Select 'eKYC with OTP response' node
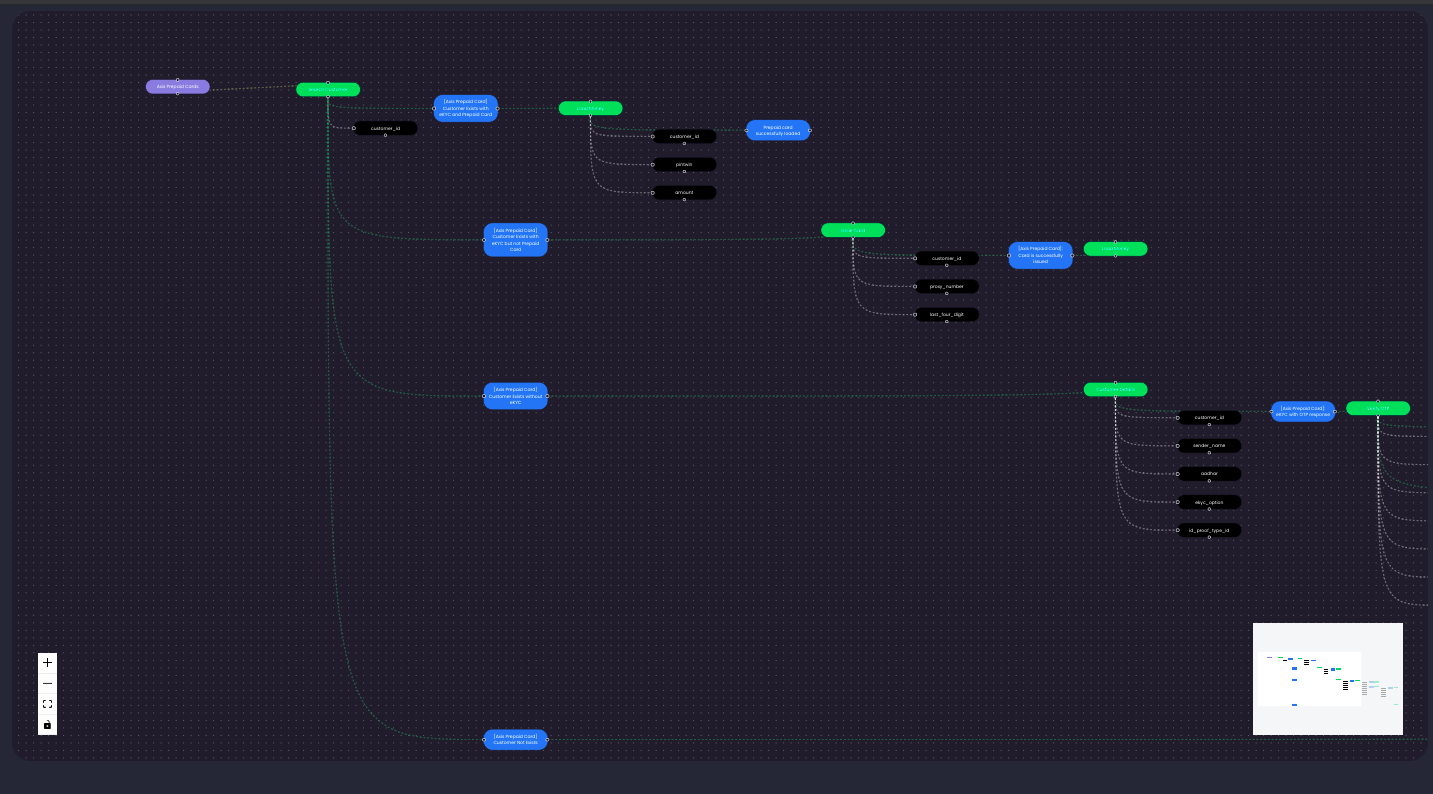The width and height of the screenshot is (1433, 794). pos(1303,411)
